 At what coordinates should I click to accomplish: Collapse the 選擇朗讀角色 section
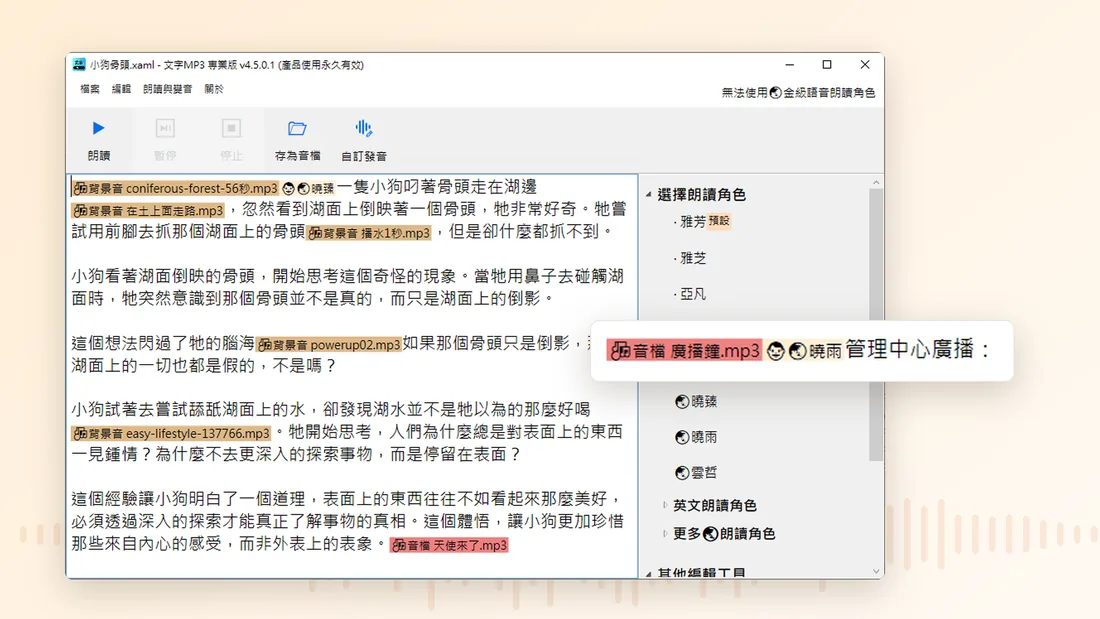(649, 194)
